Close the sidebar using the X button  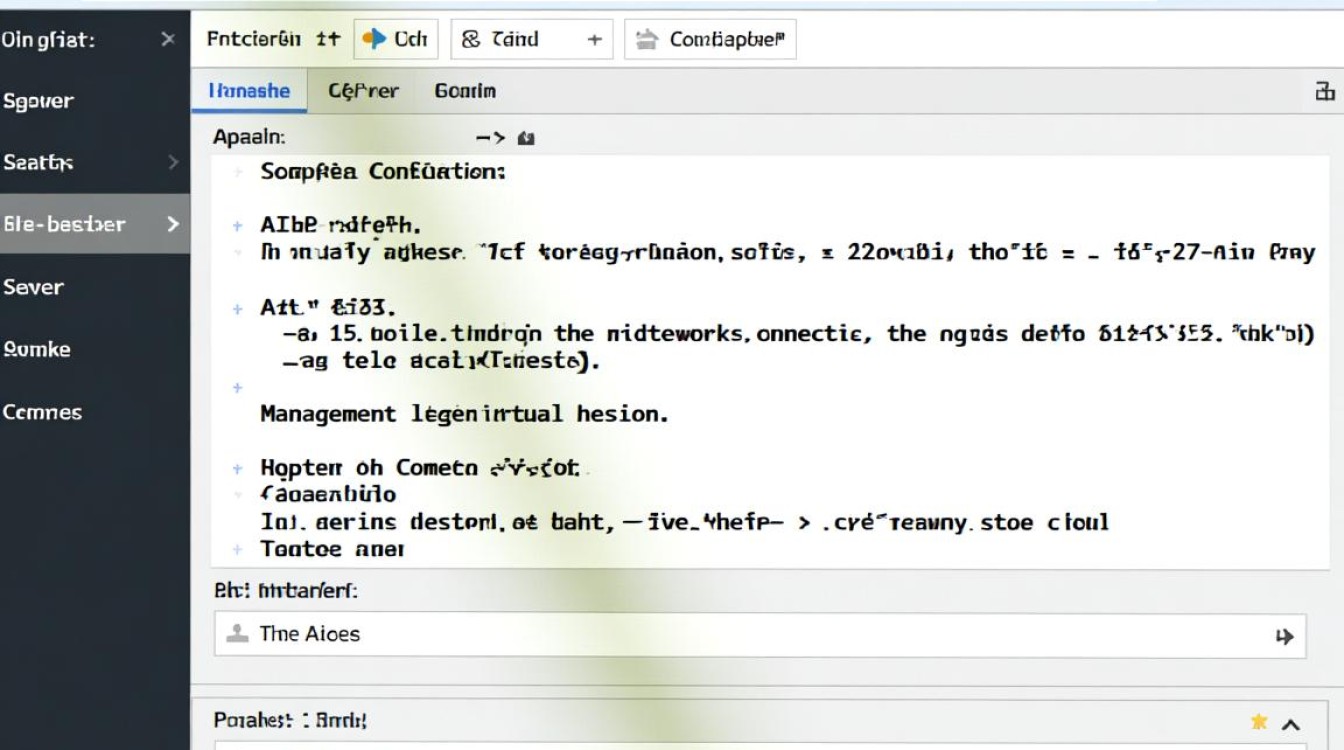click(x=167, y=39)
